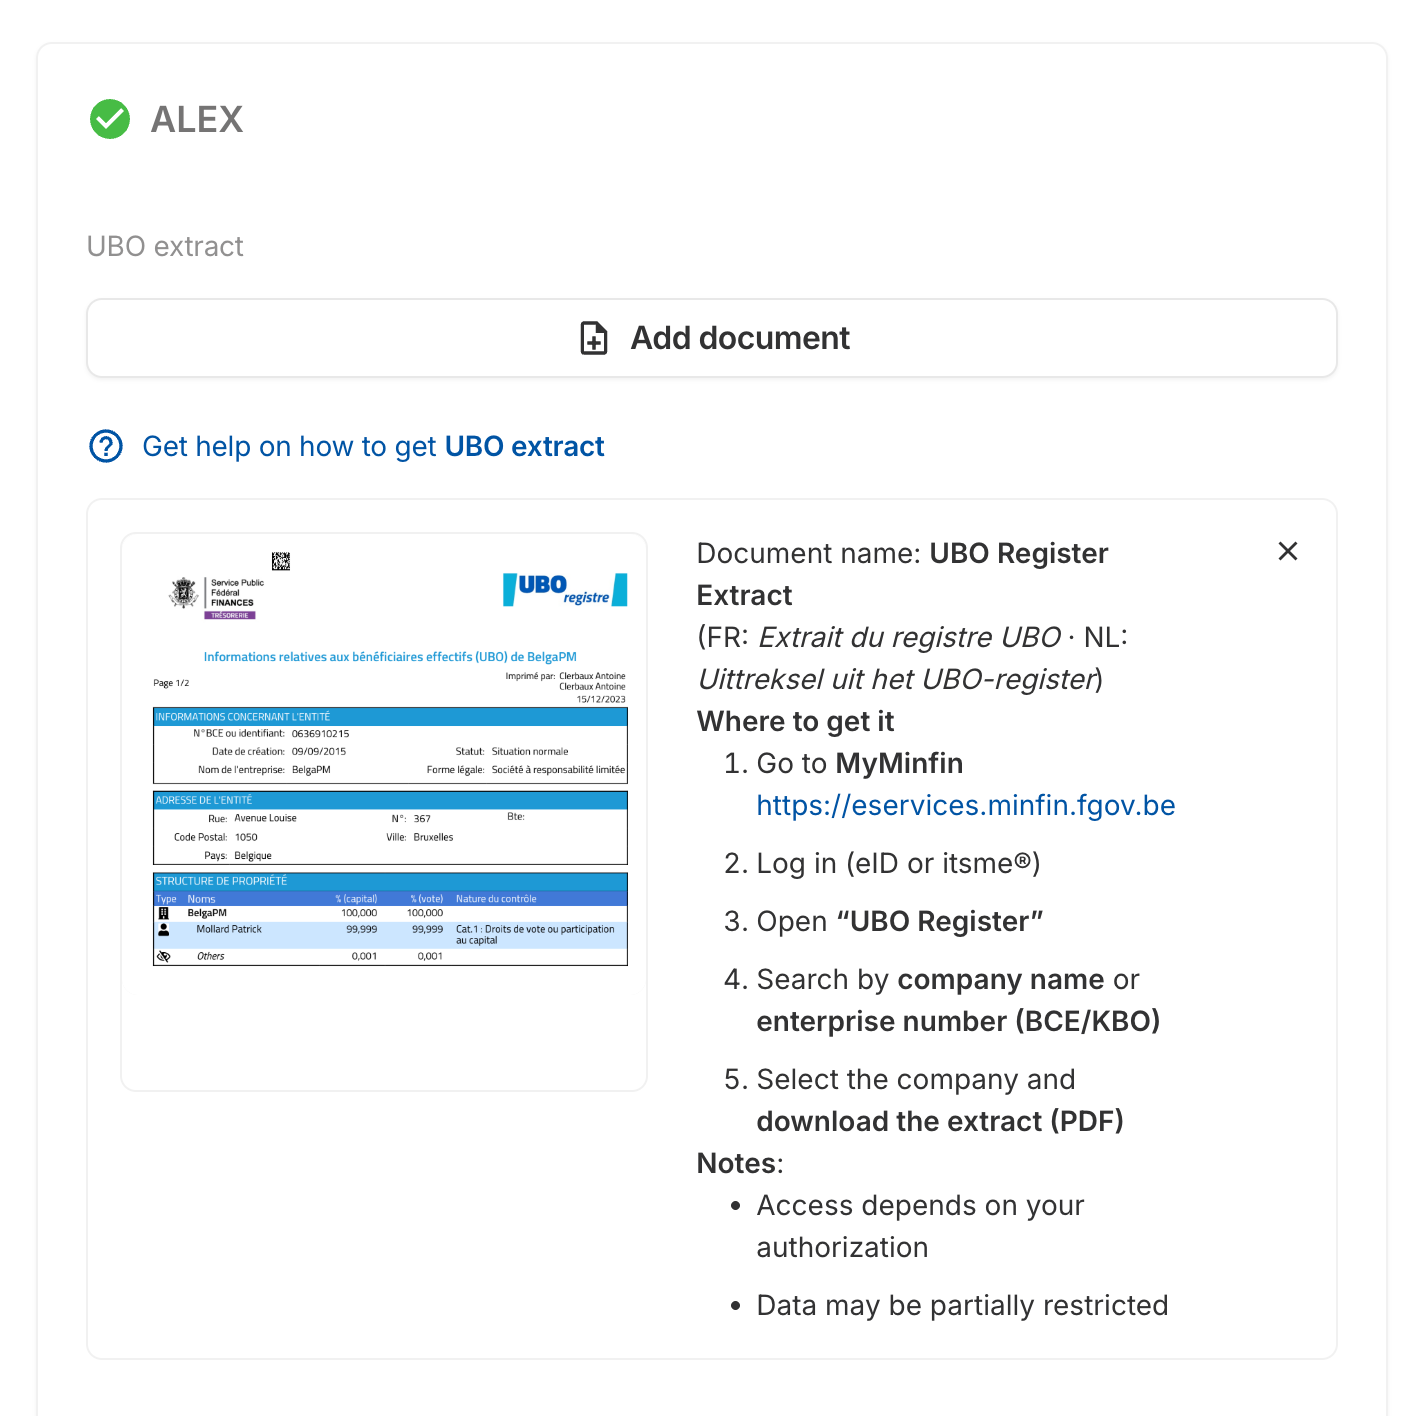This screenshot has width=1416, height=1416.
Task: Click the ALEX heading text
Action: tap(197, 119)
